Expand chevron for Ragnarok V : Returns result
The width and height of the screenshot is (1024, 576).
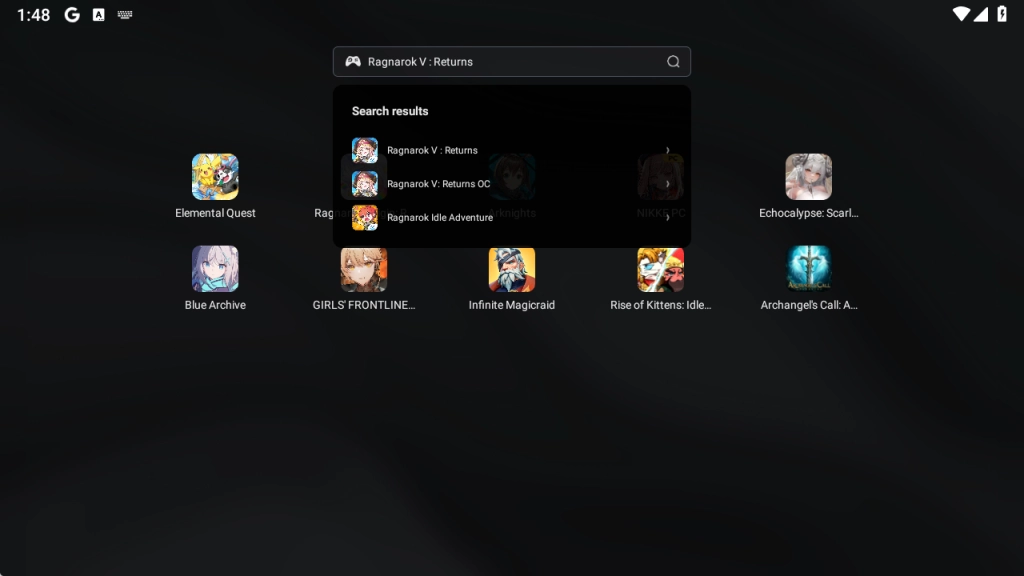click(667, 150)
